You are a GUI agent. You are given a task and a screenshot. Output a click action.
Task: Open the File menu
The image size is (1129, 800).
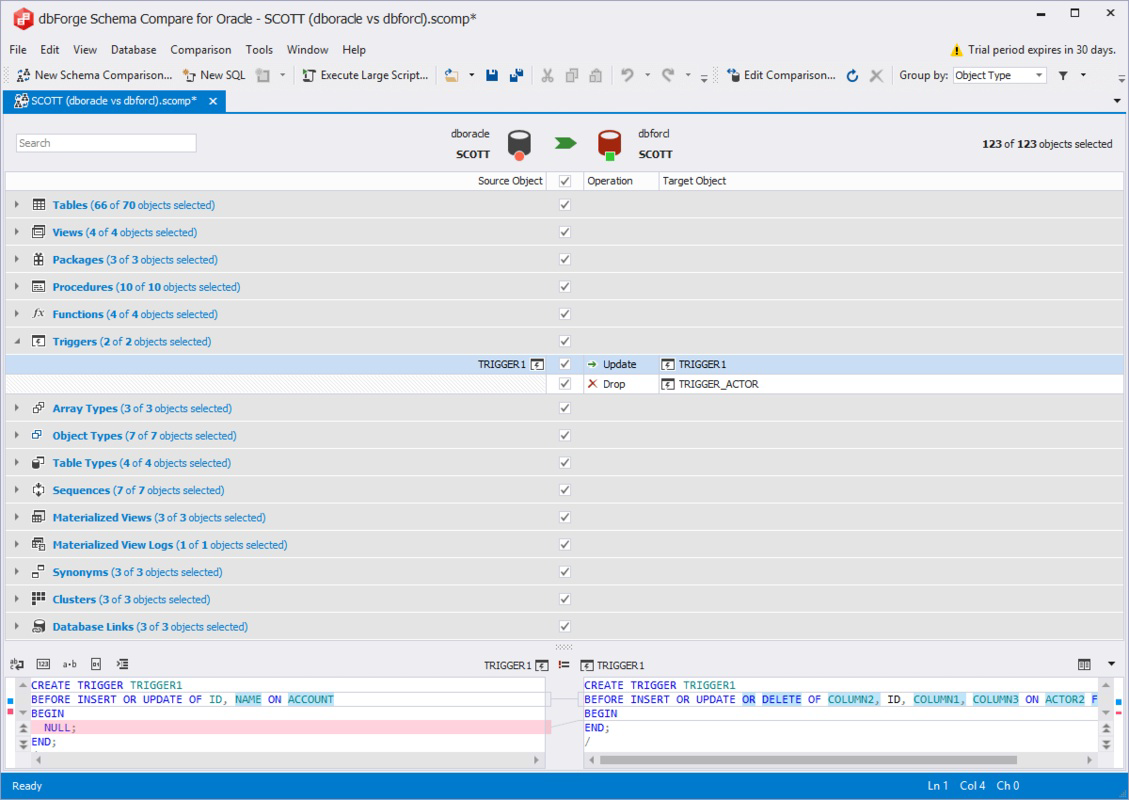(18, 50)
